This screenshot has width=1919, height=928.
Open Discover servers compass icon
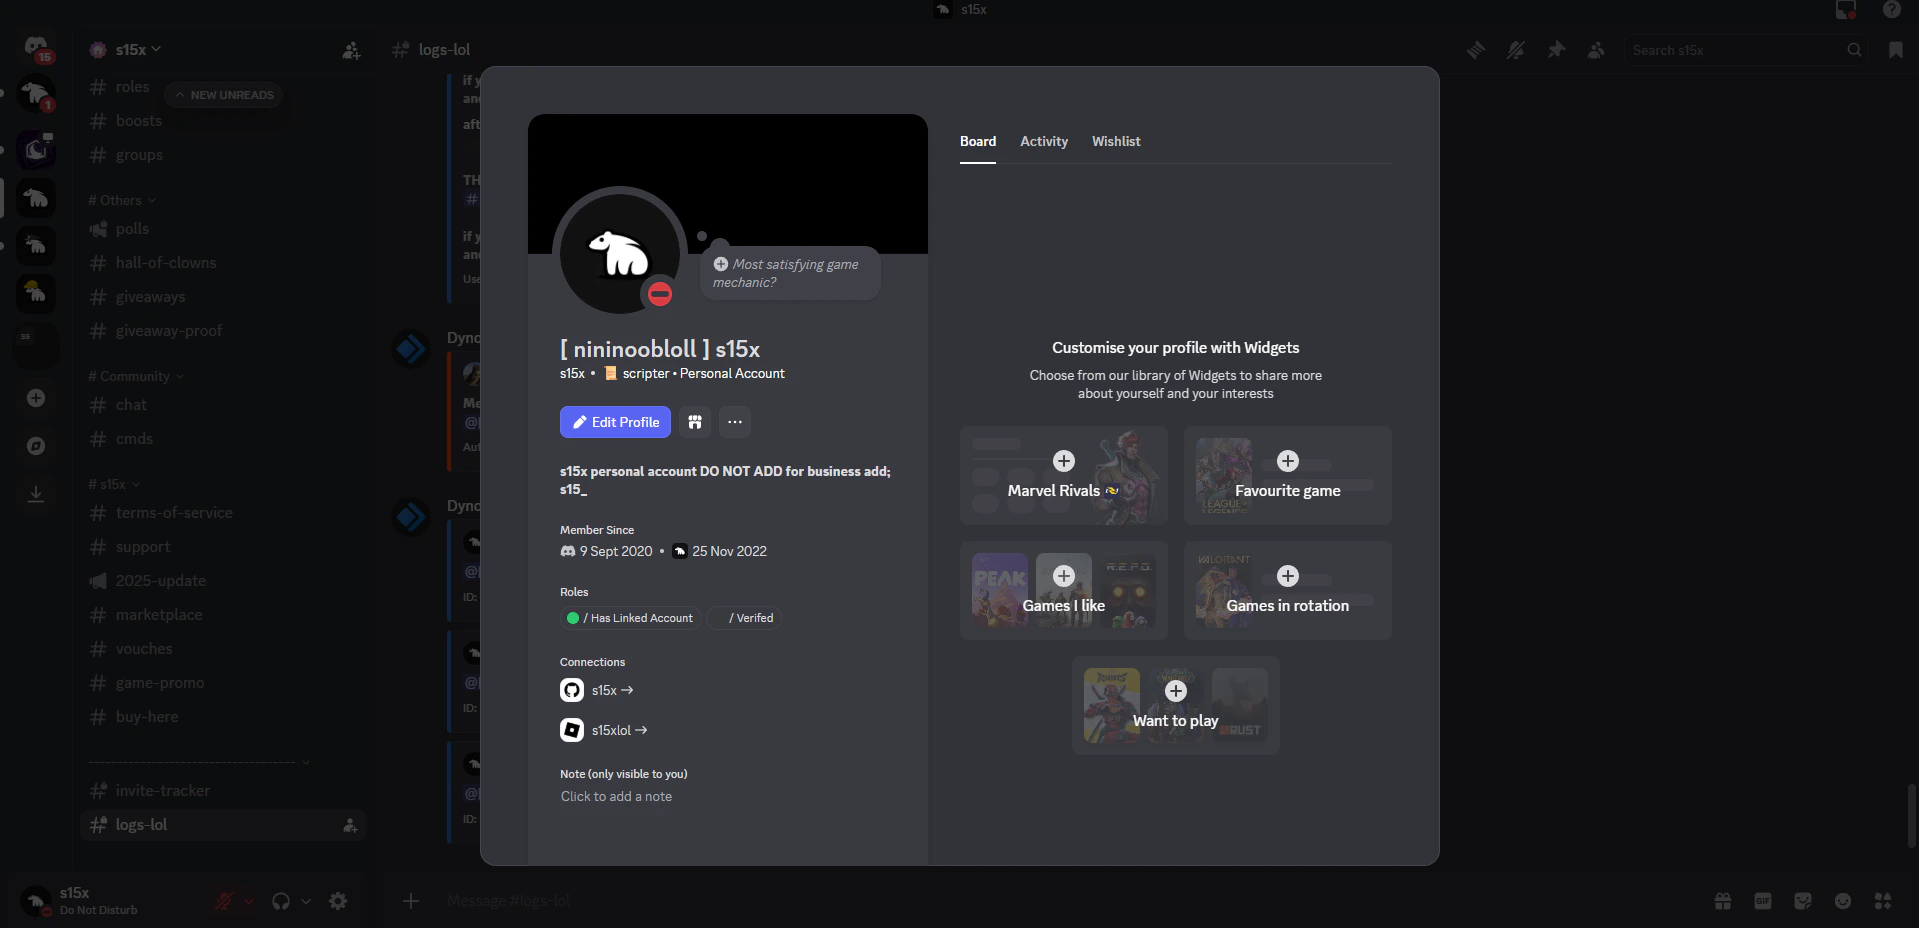36,446
